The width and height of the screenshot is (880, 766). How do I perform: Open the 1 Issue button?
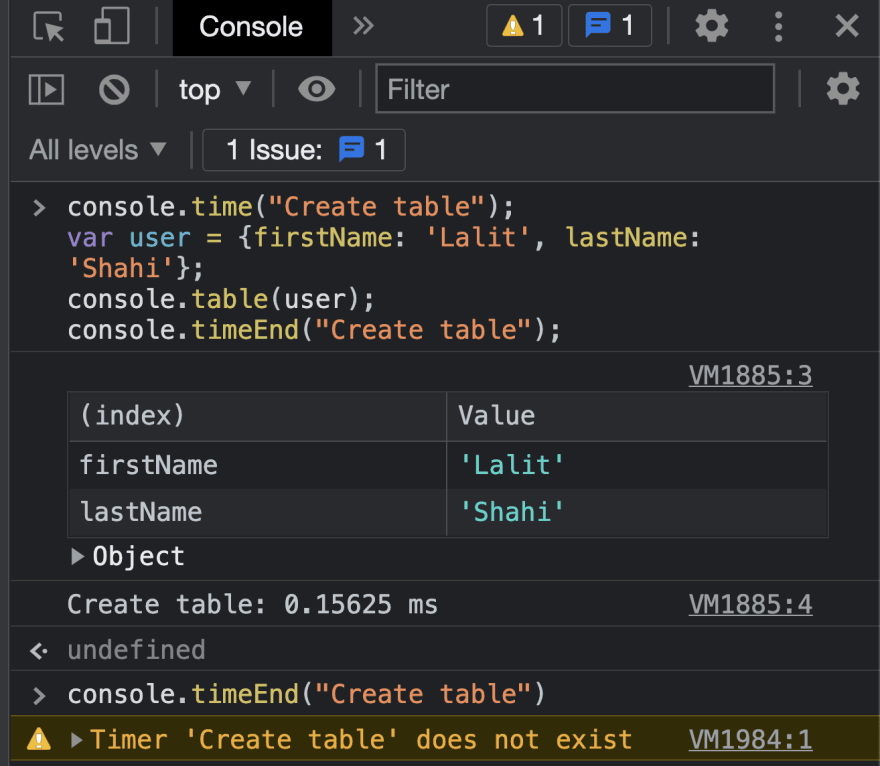pos(304,150)
